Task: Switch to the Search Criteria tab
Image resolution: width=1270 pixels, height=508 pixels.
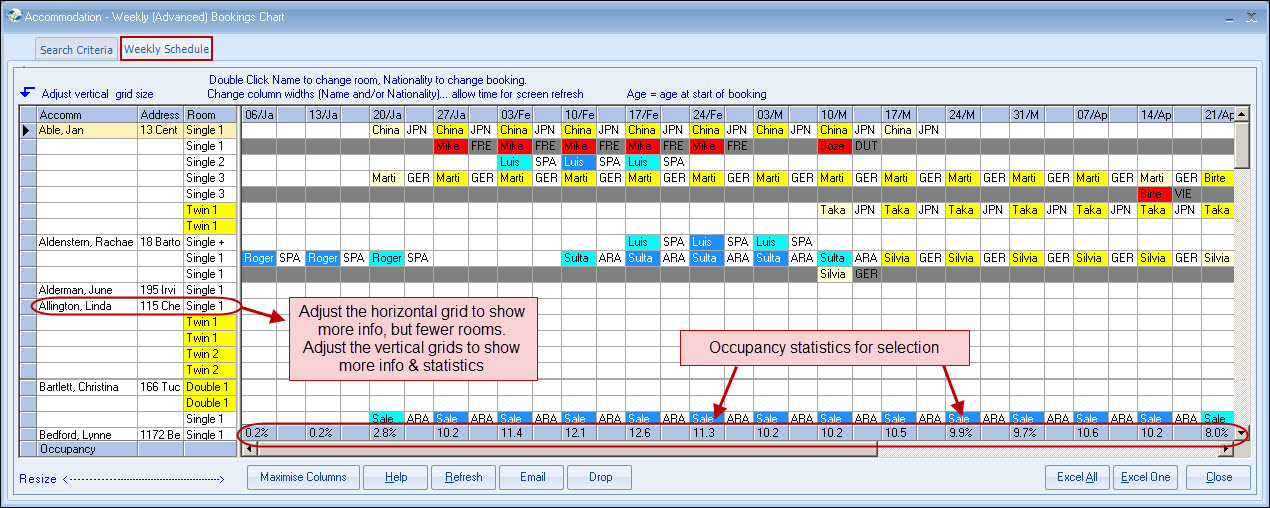Action: (76, 50)
